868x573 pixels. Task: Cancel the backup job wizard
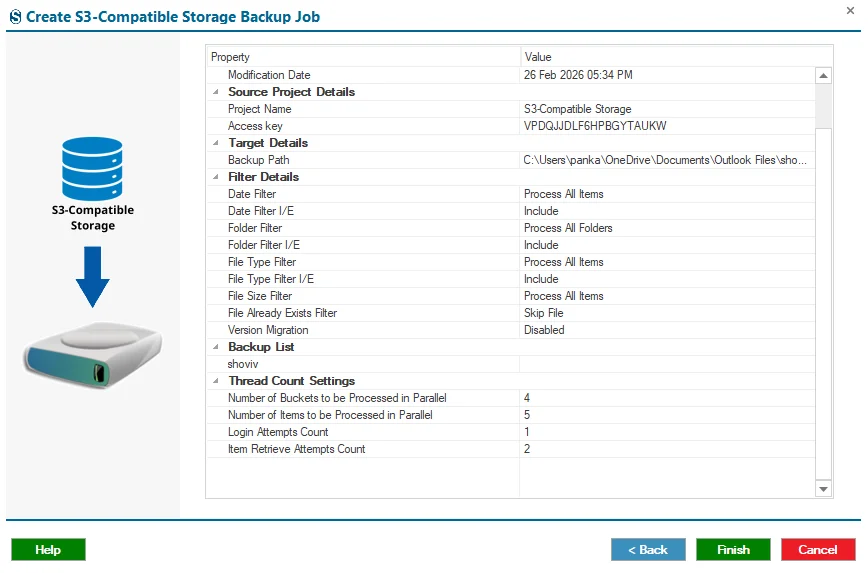(x=818, y=550)
